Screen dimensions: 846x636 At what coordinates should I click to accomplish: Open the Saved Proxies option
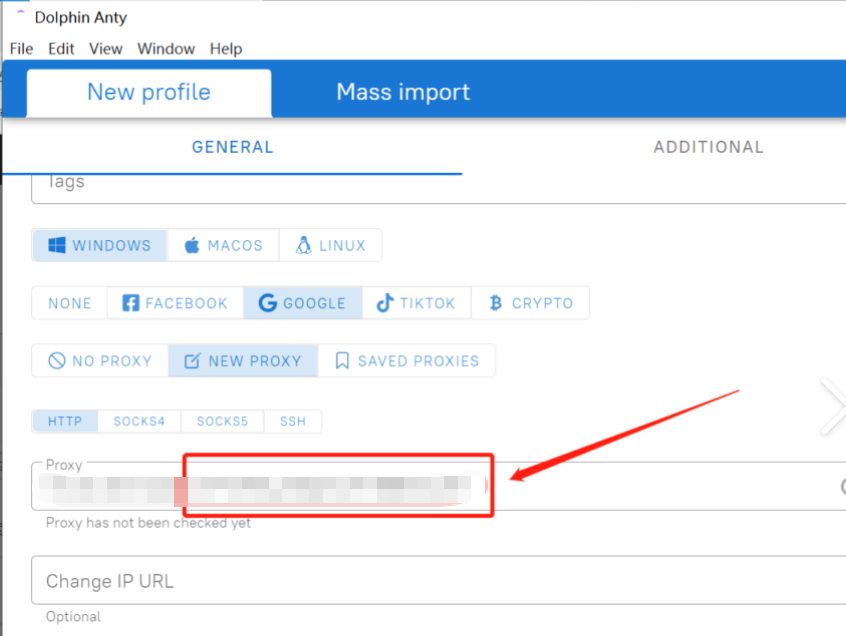[x=407, y=361]
